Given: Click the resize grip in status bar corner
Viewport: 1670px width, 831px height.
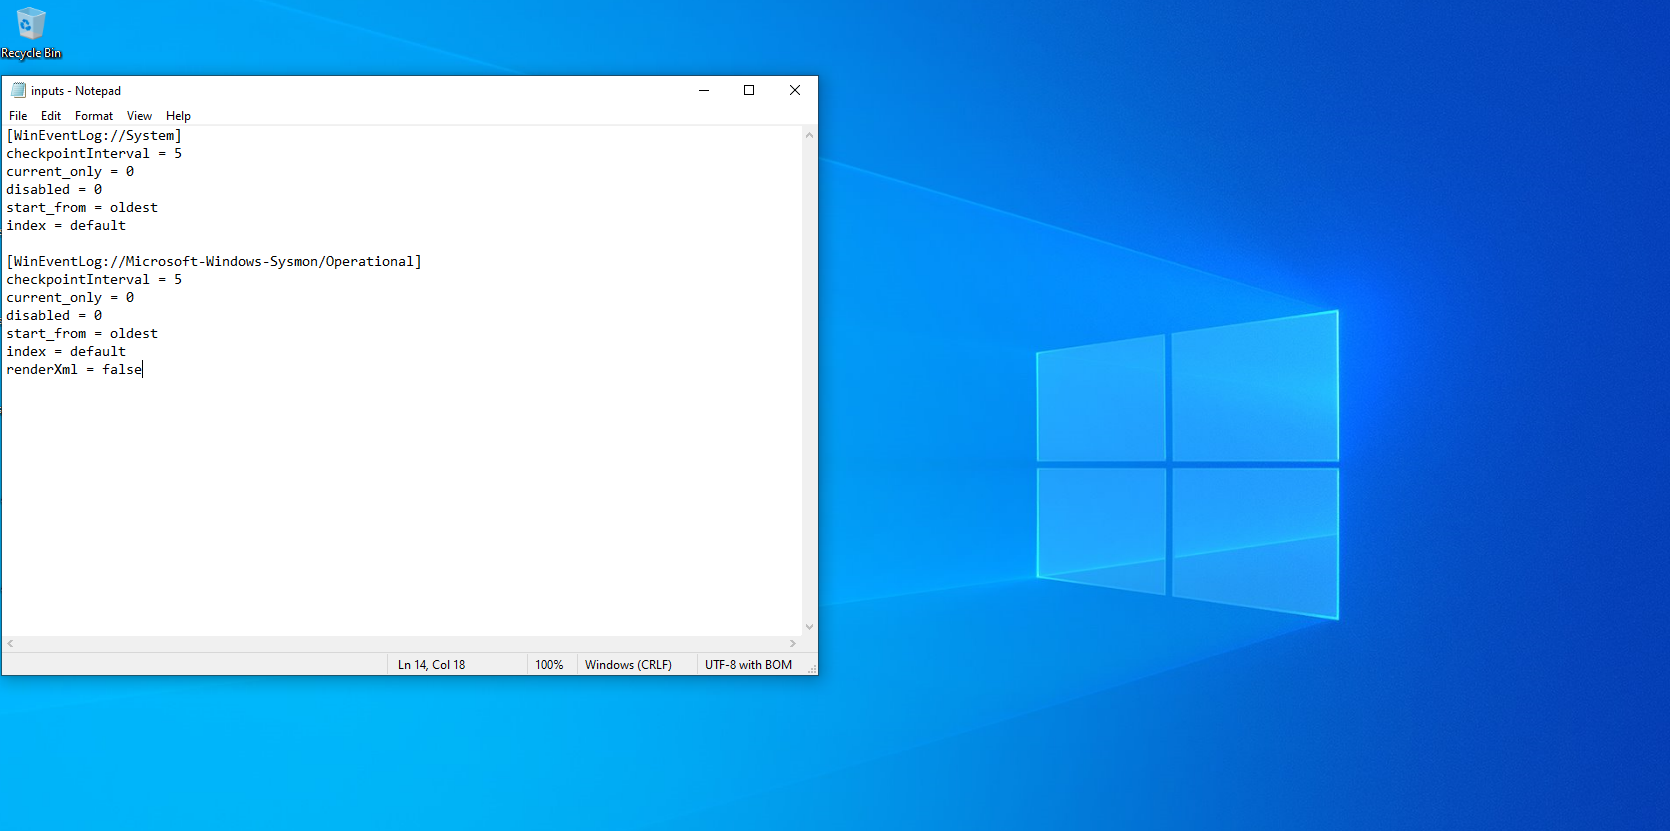Looking at the screenshot, I should click(811, 668).
